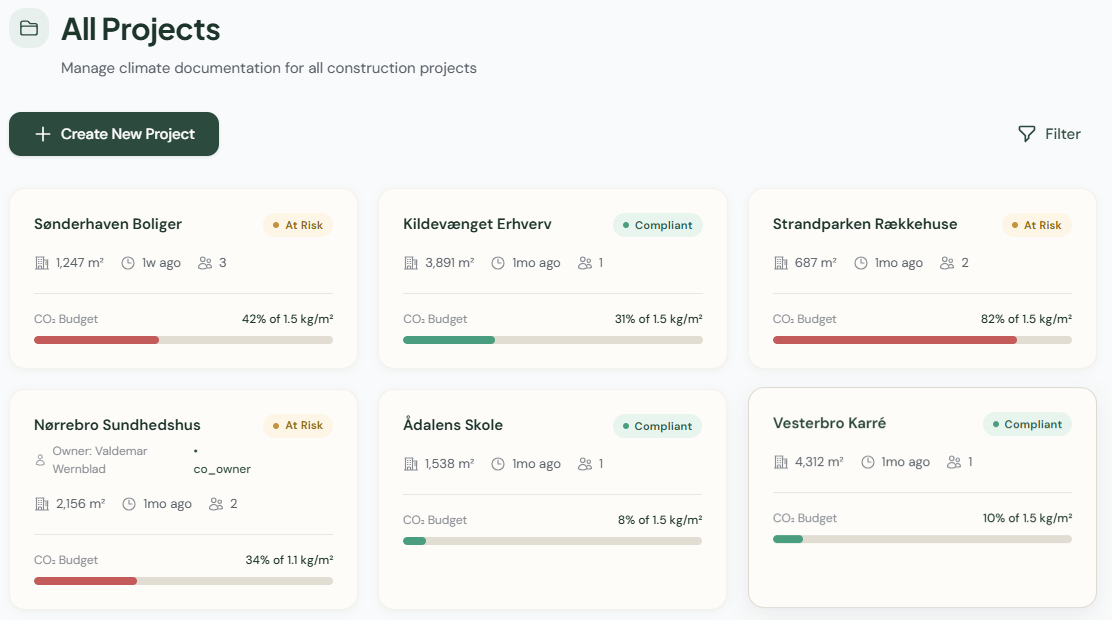
Task: Select the Ådalens Skole project title
Action: [x=452, y=424]
